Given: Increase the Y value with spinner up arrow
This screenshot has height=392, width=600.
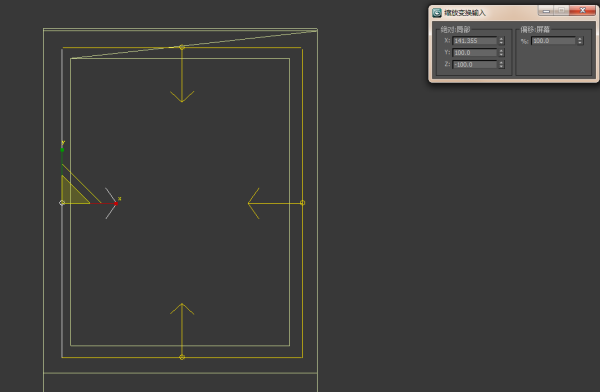Looking at the screenshot, I should tap(501, 51).
